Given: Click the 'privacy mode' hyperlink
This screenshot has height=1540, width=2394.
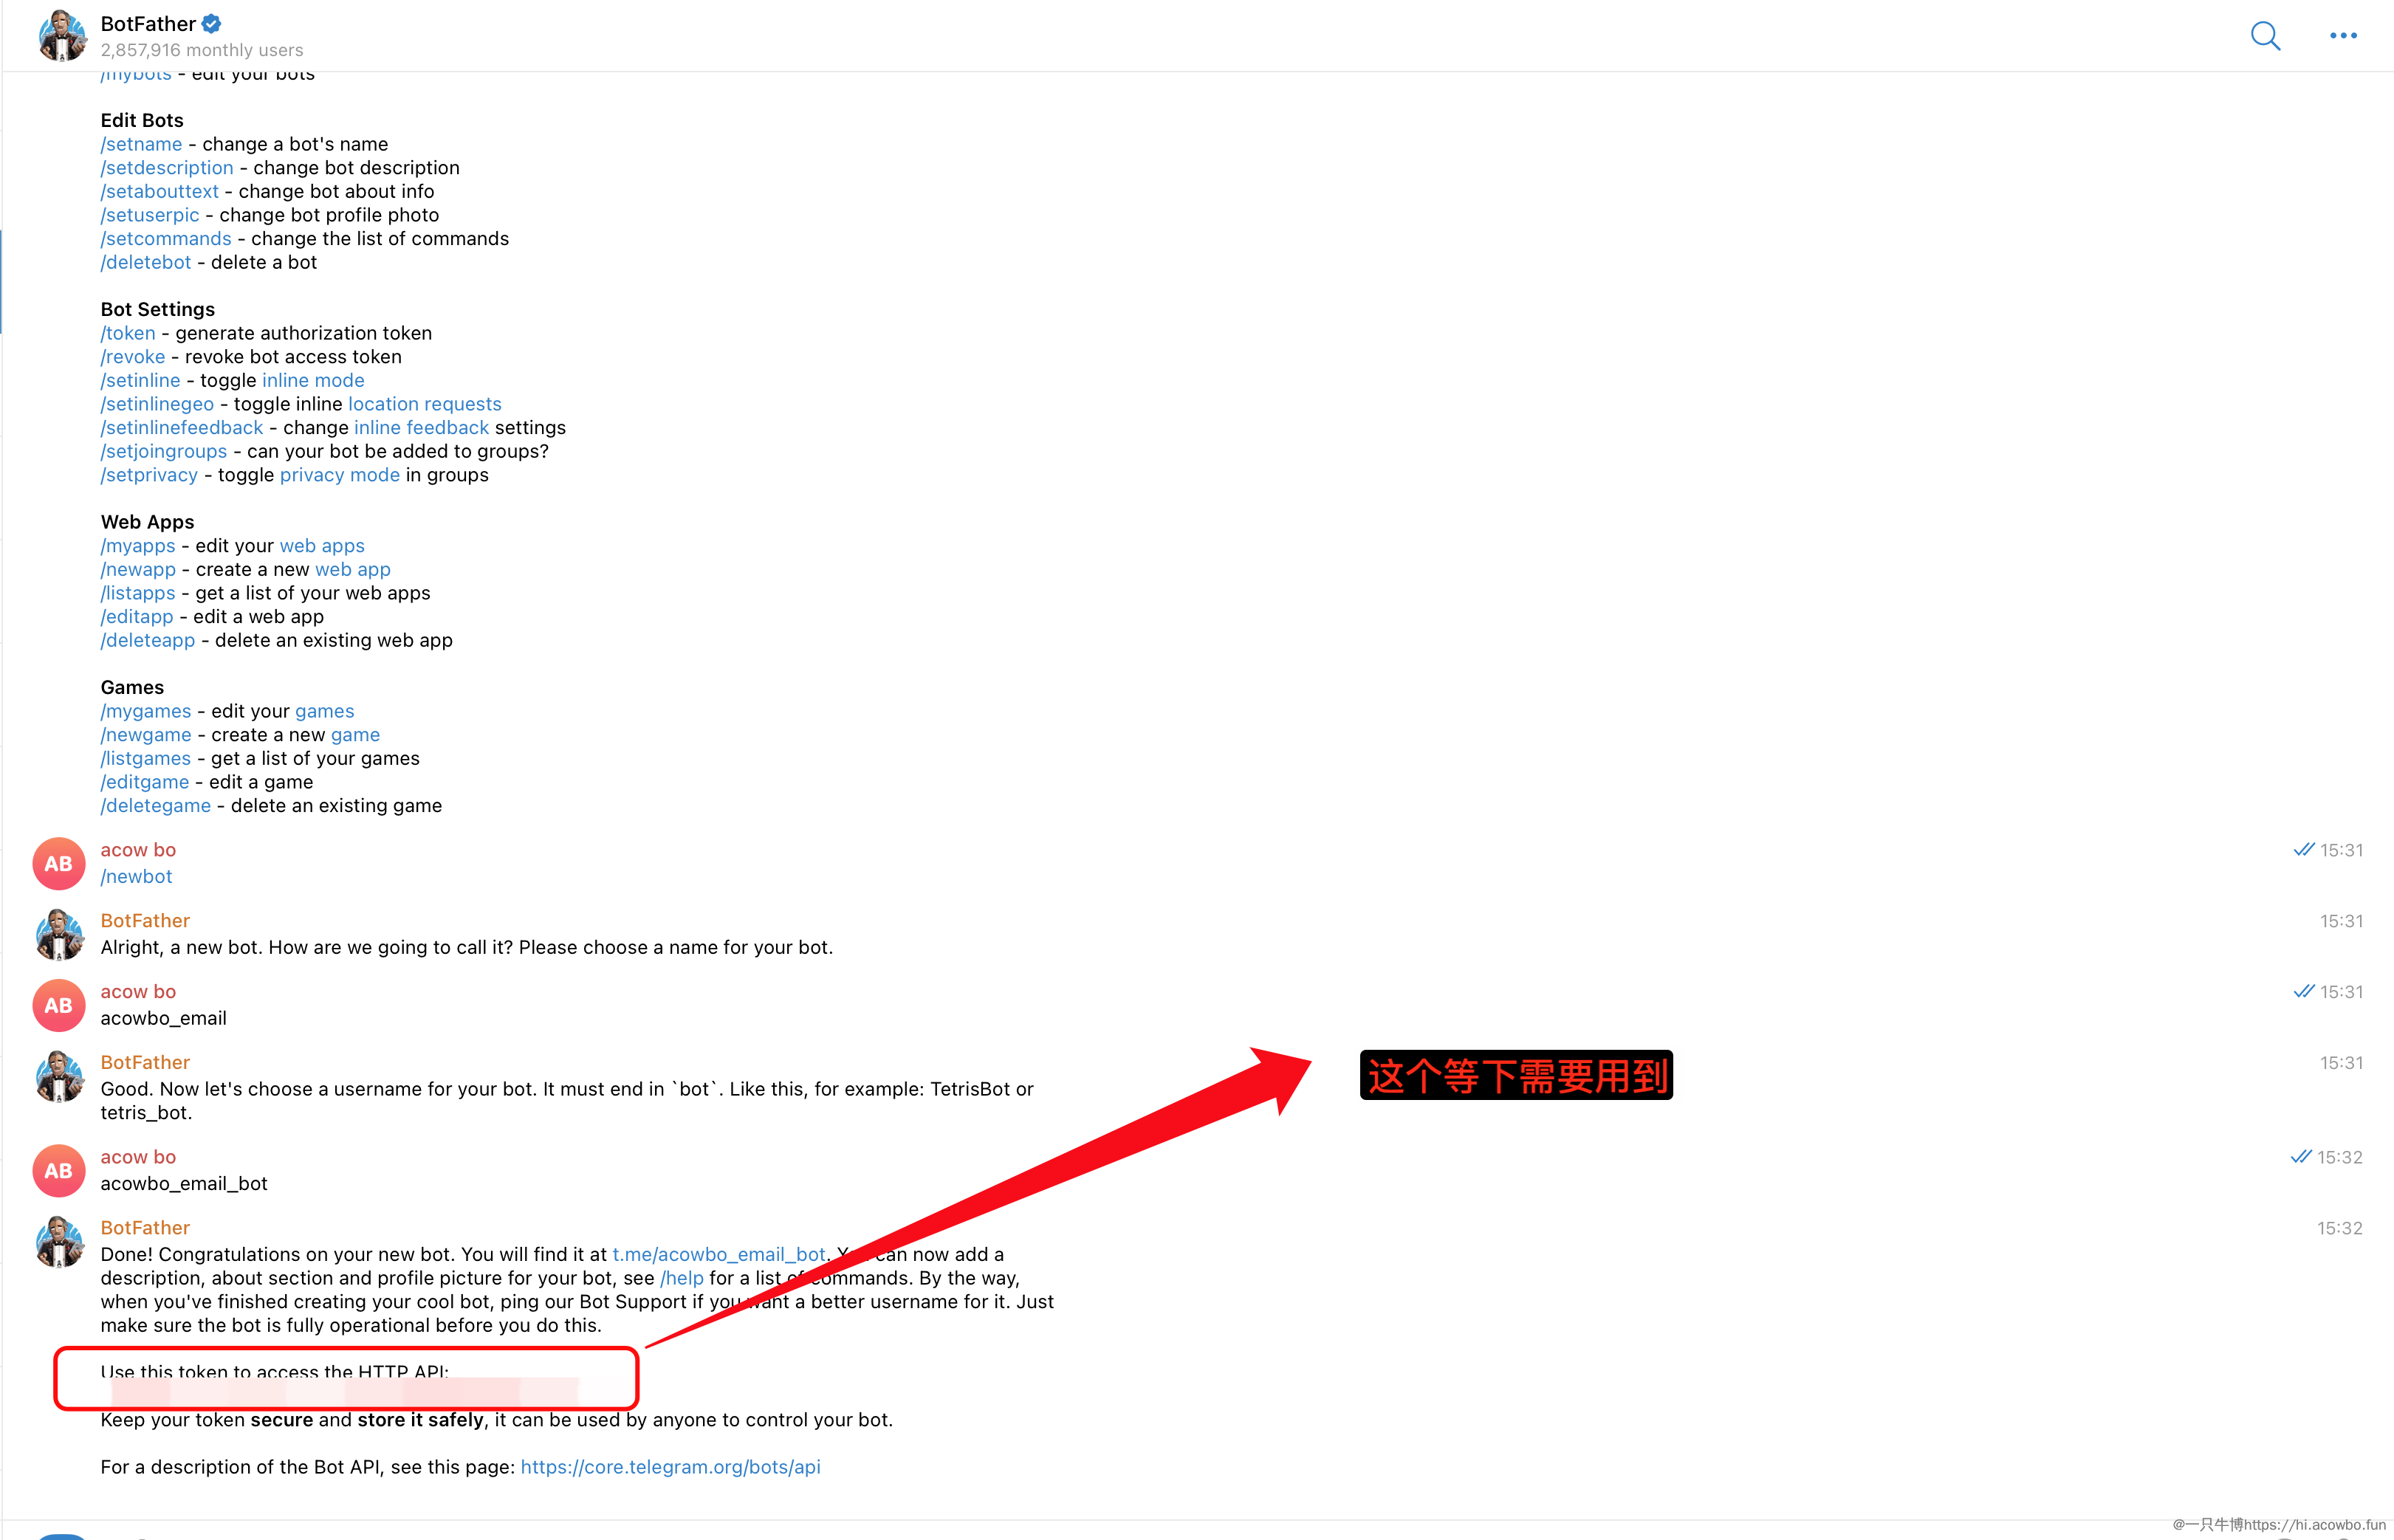Looking at the screenshot, I should click(339, 475).
